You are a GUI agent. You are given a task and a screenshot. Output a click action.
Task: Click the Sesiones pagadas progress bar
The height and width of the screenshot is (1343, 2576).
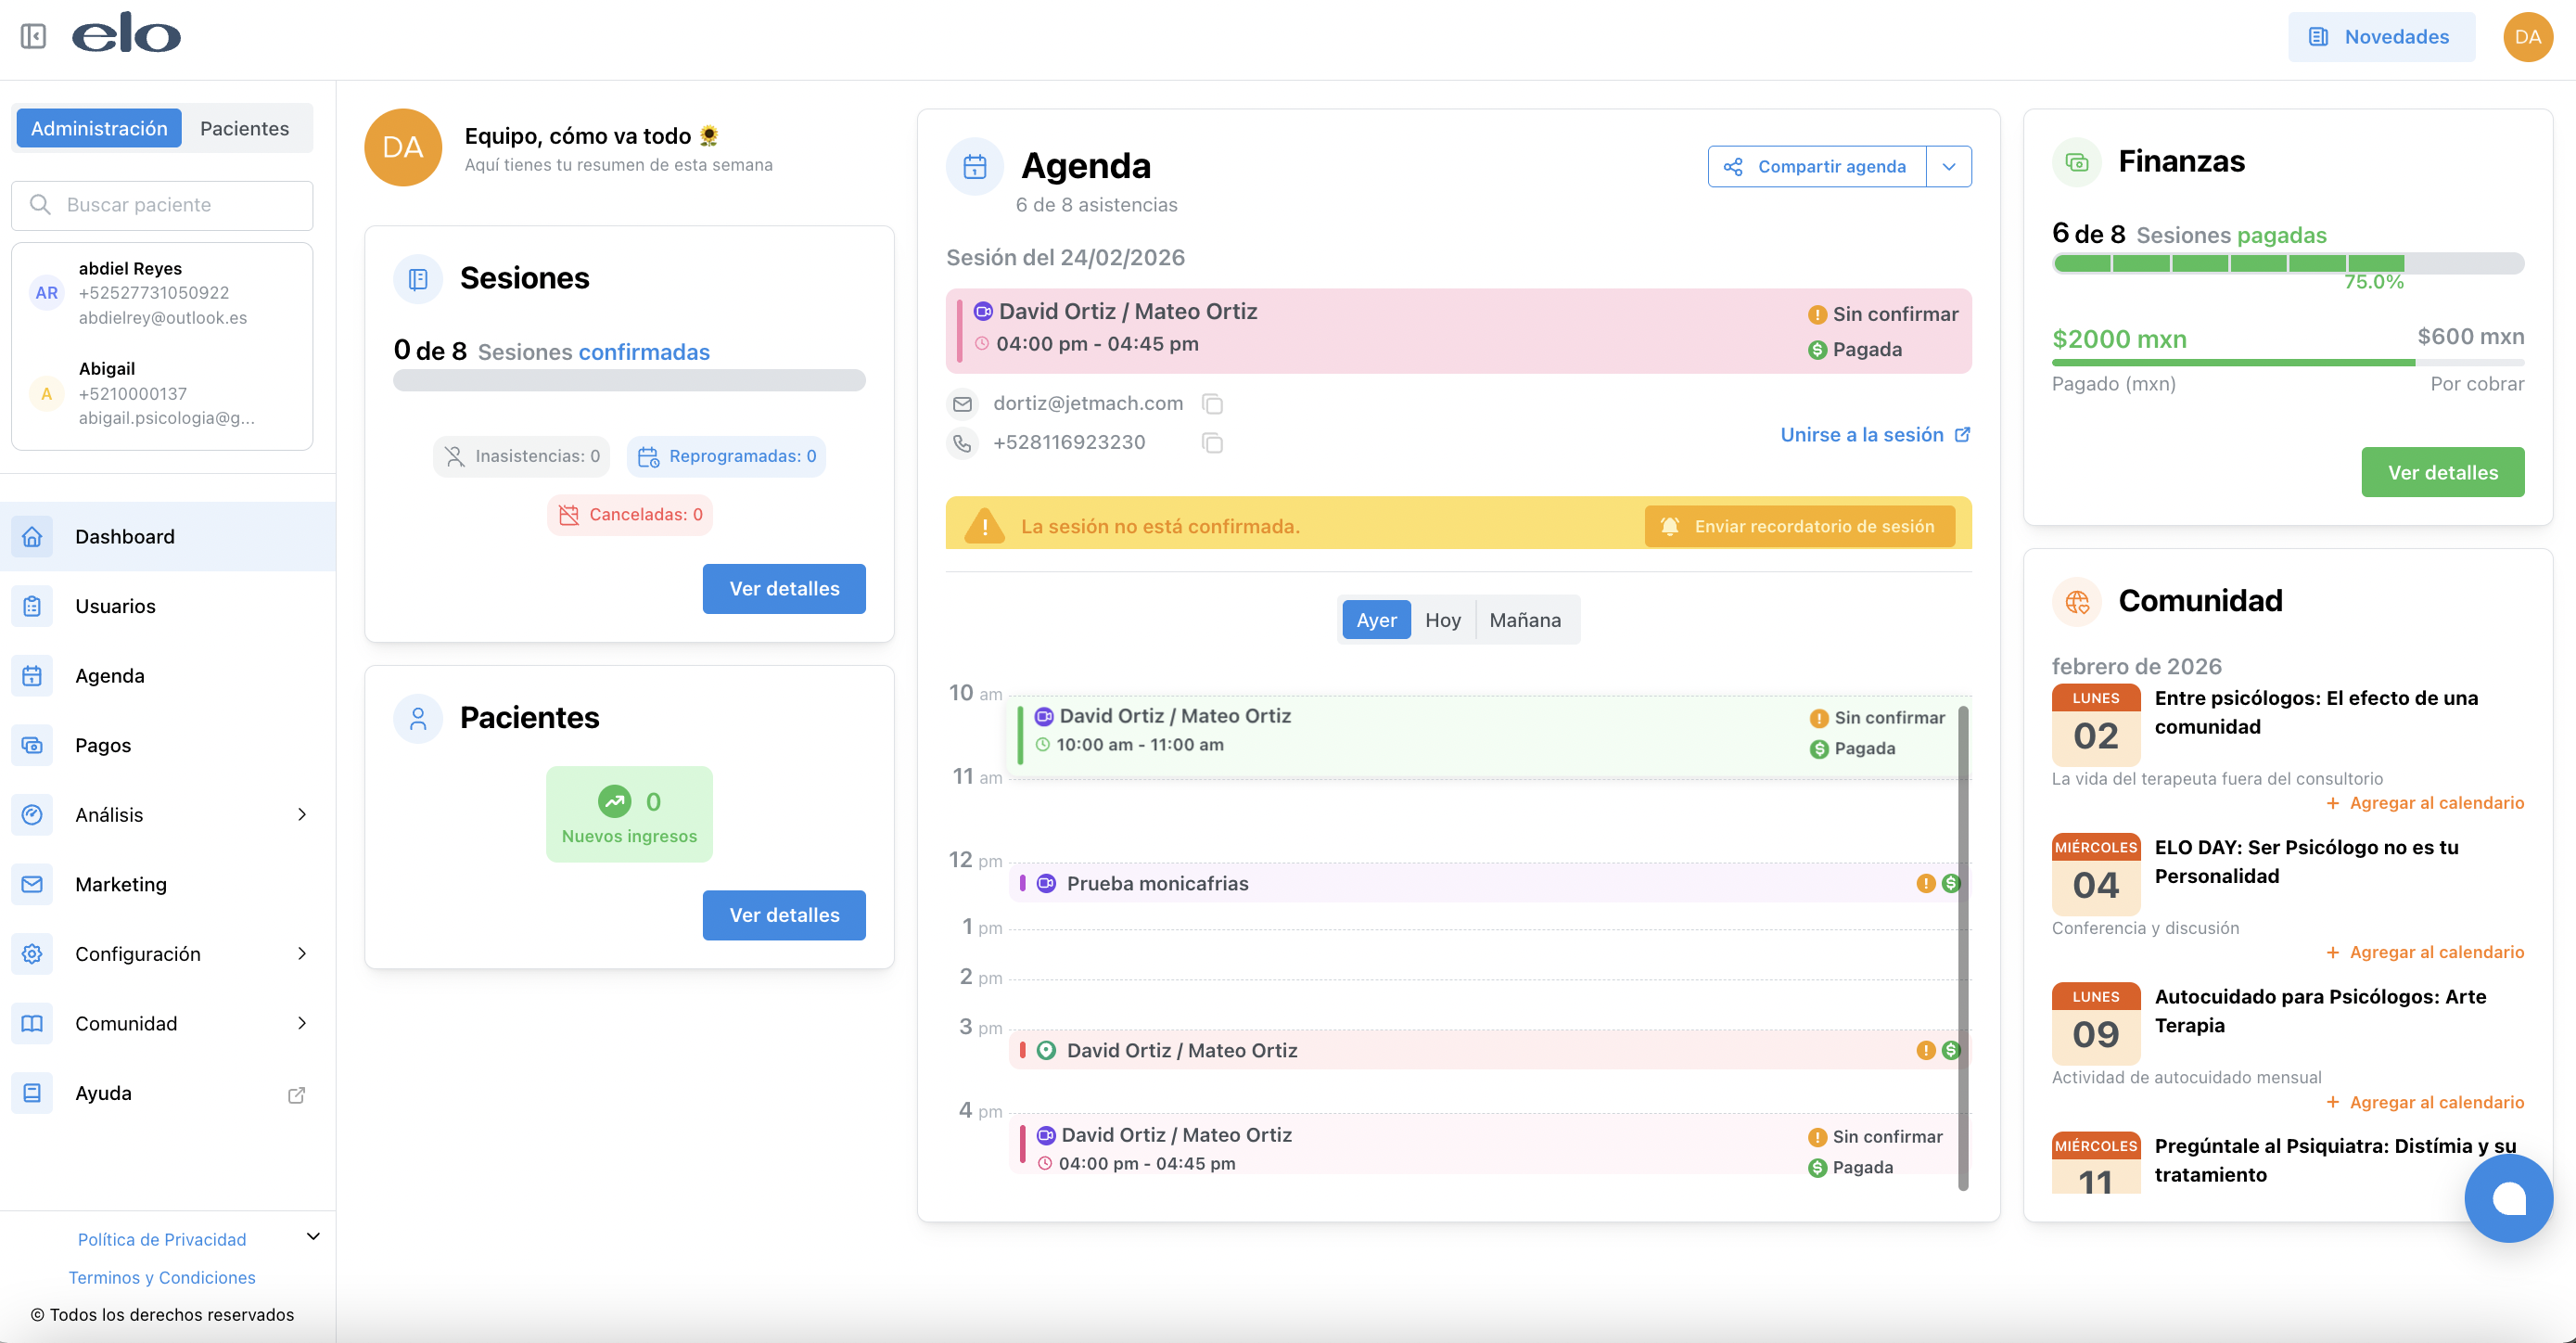2287,264
